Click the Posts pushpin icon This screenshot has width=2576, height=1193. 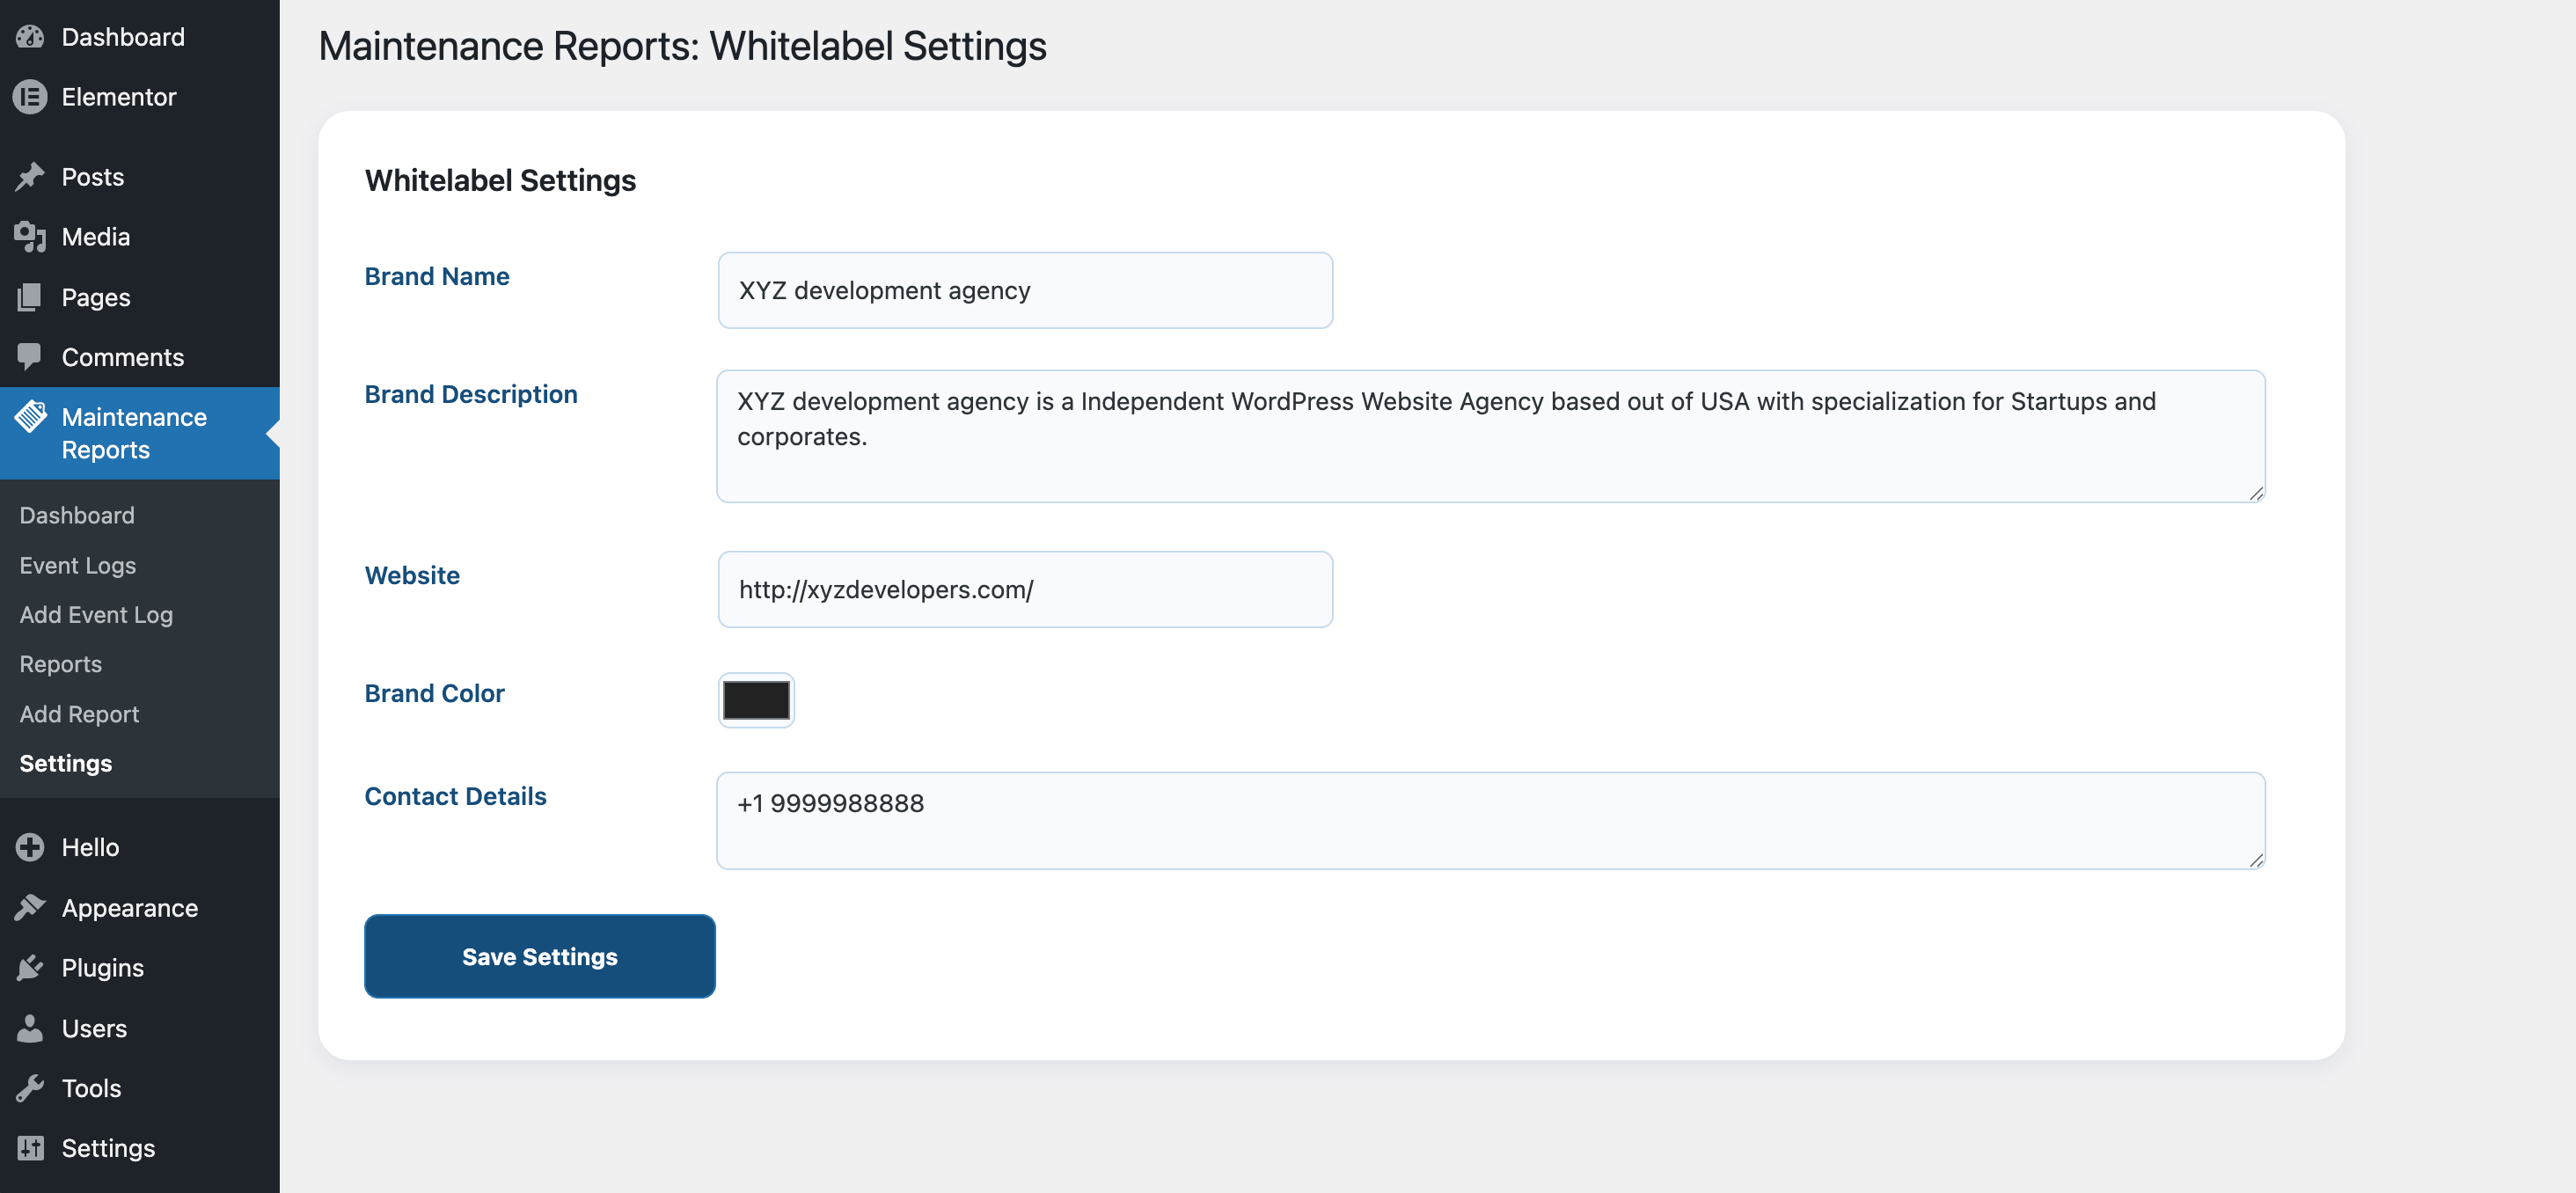tap(30, 177)
